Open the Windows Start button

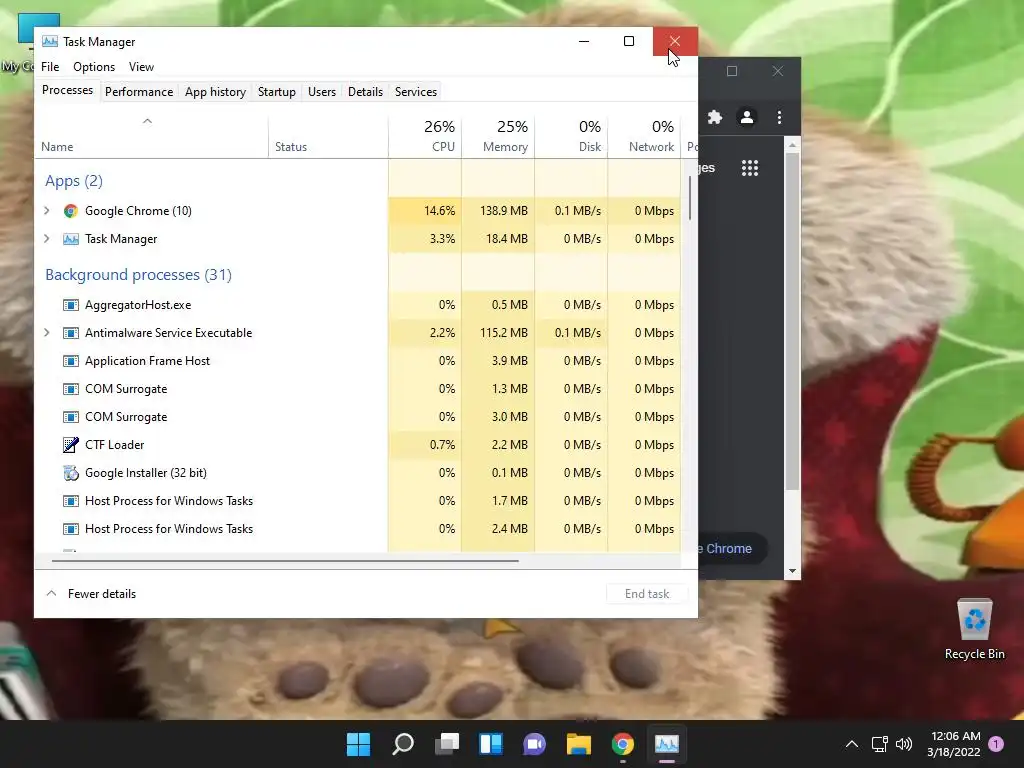[x=358, y=744]
